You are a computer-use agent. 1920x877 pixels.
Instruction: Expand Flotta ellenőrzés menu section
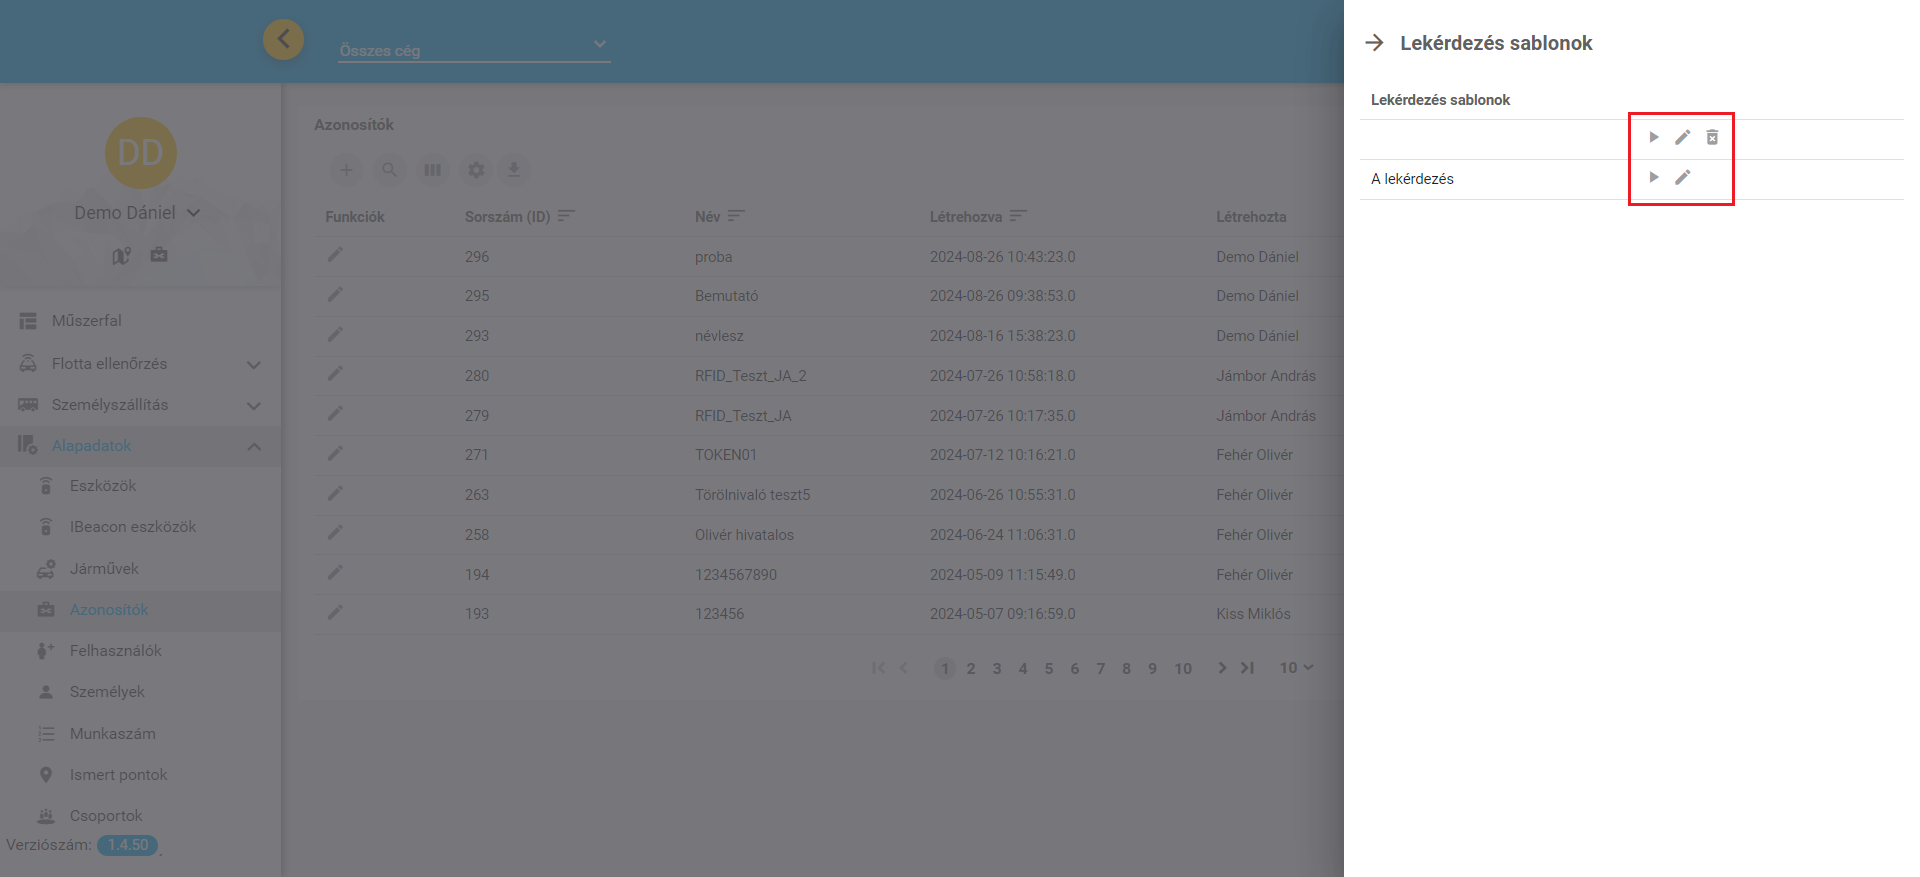point(140,364)
